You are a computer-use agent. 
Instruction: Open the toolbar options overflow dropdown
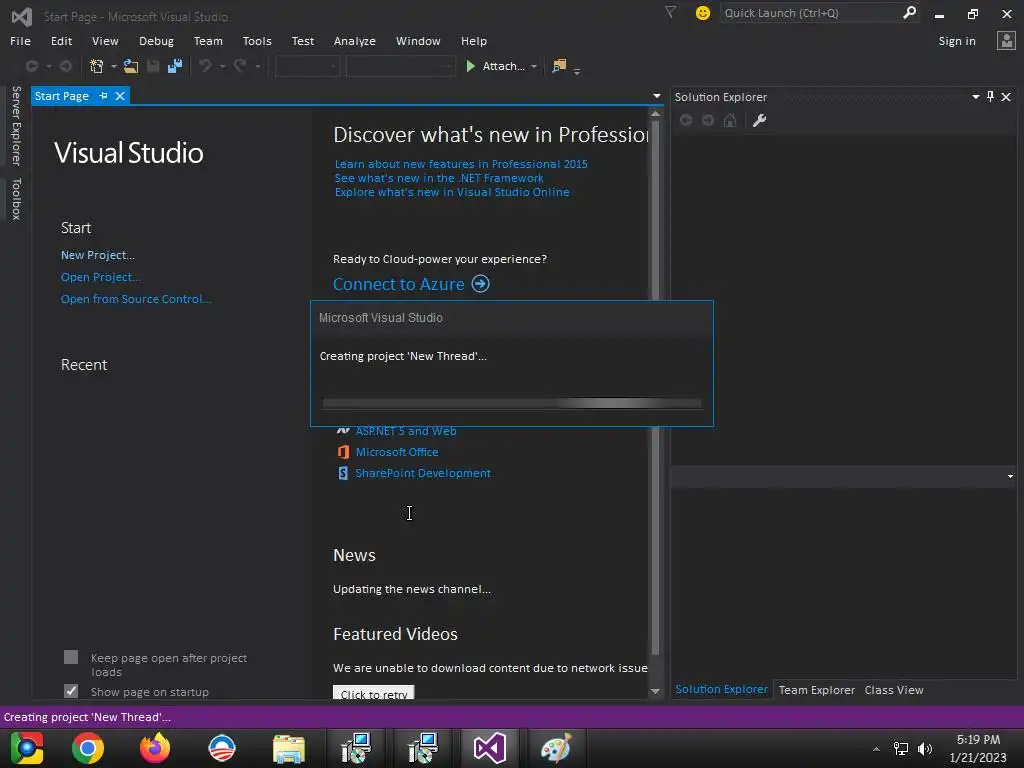577,71
